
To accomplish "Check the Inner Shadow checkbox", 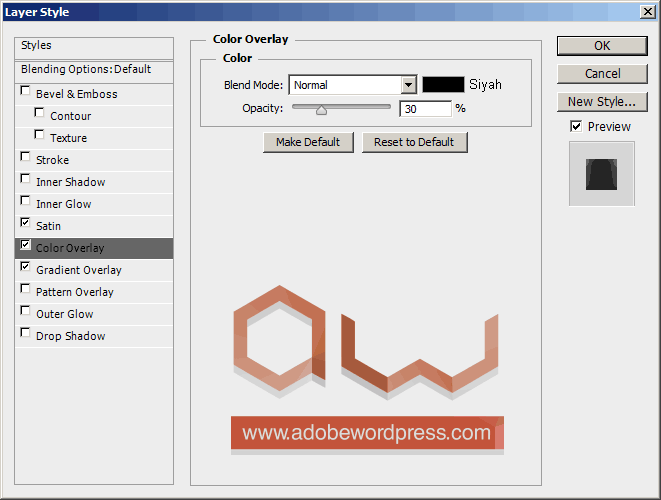I will [25, 178].
